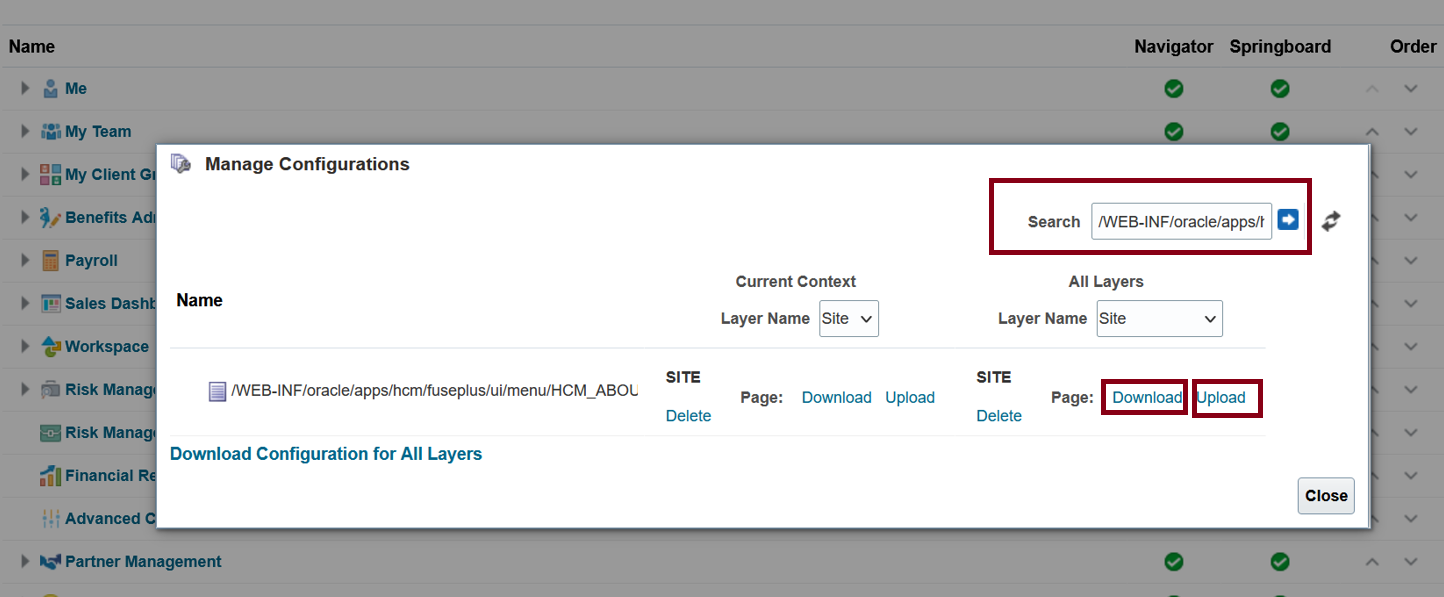Click the Navigator check mark for My Team
Screen dimensions: 1444x597
point(1174,131)
